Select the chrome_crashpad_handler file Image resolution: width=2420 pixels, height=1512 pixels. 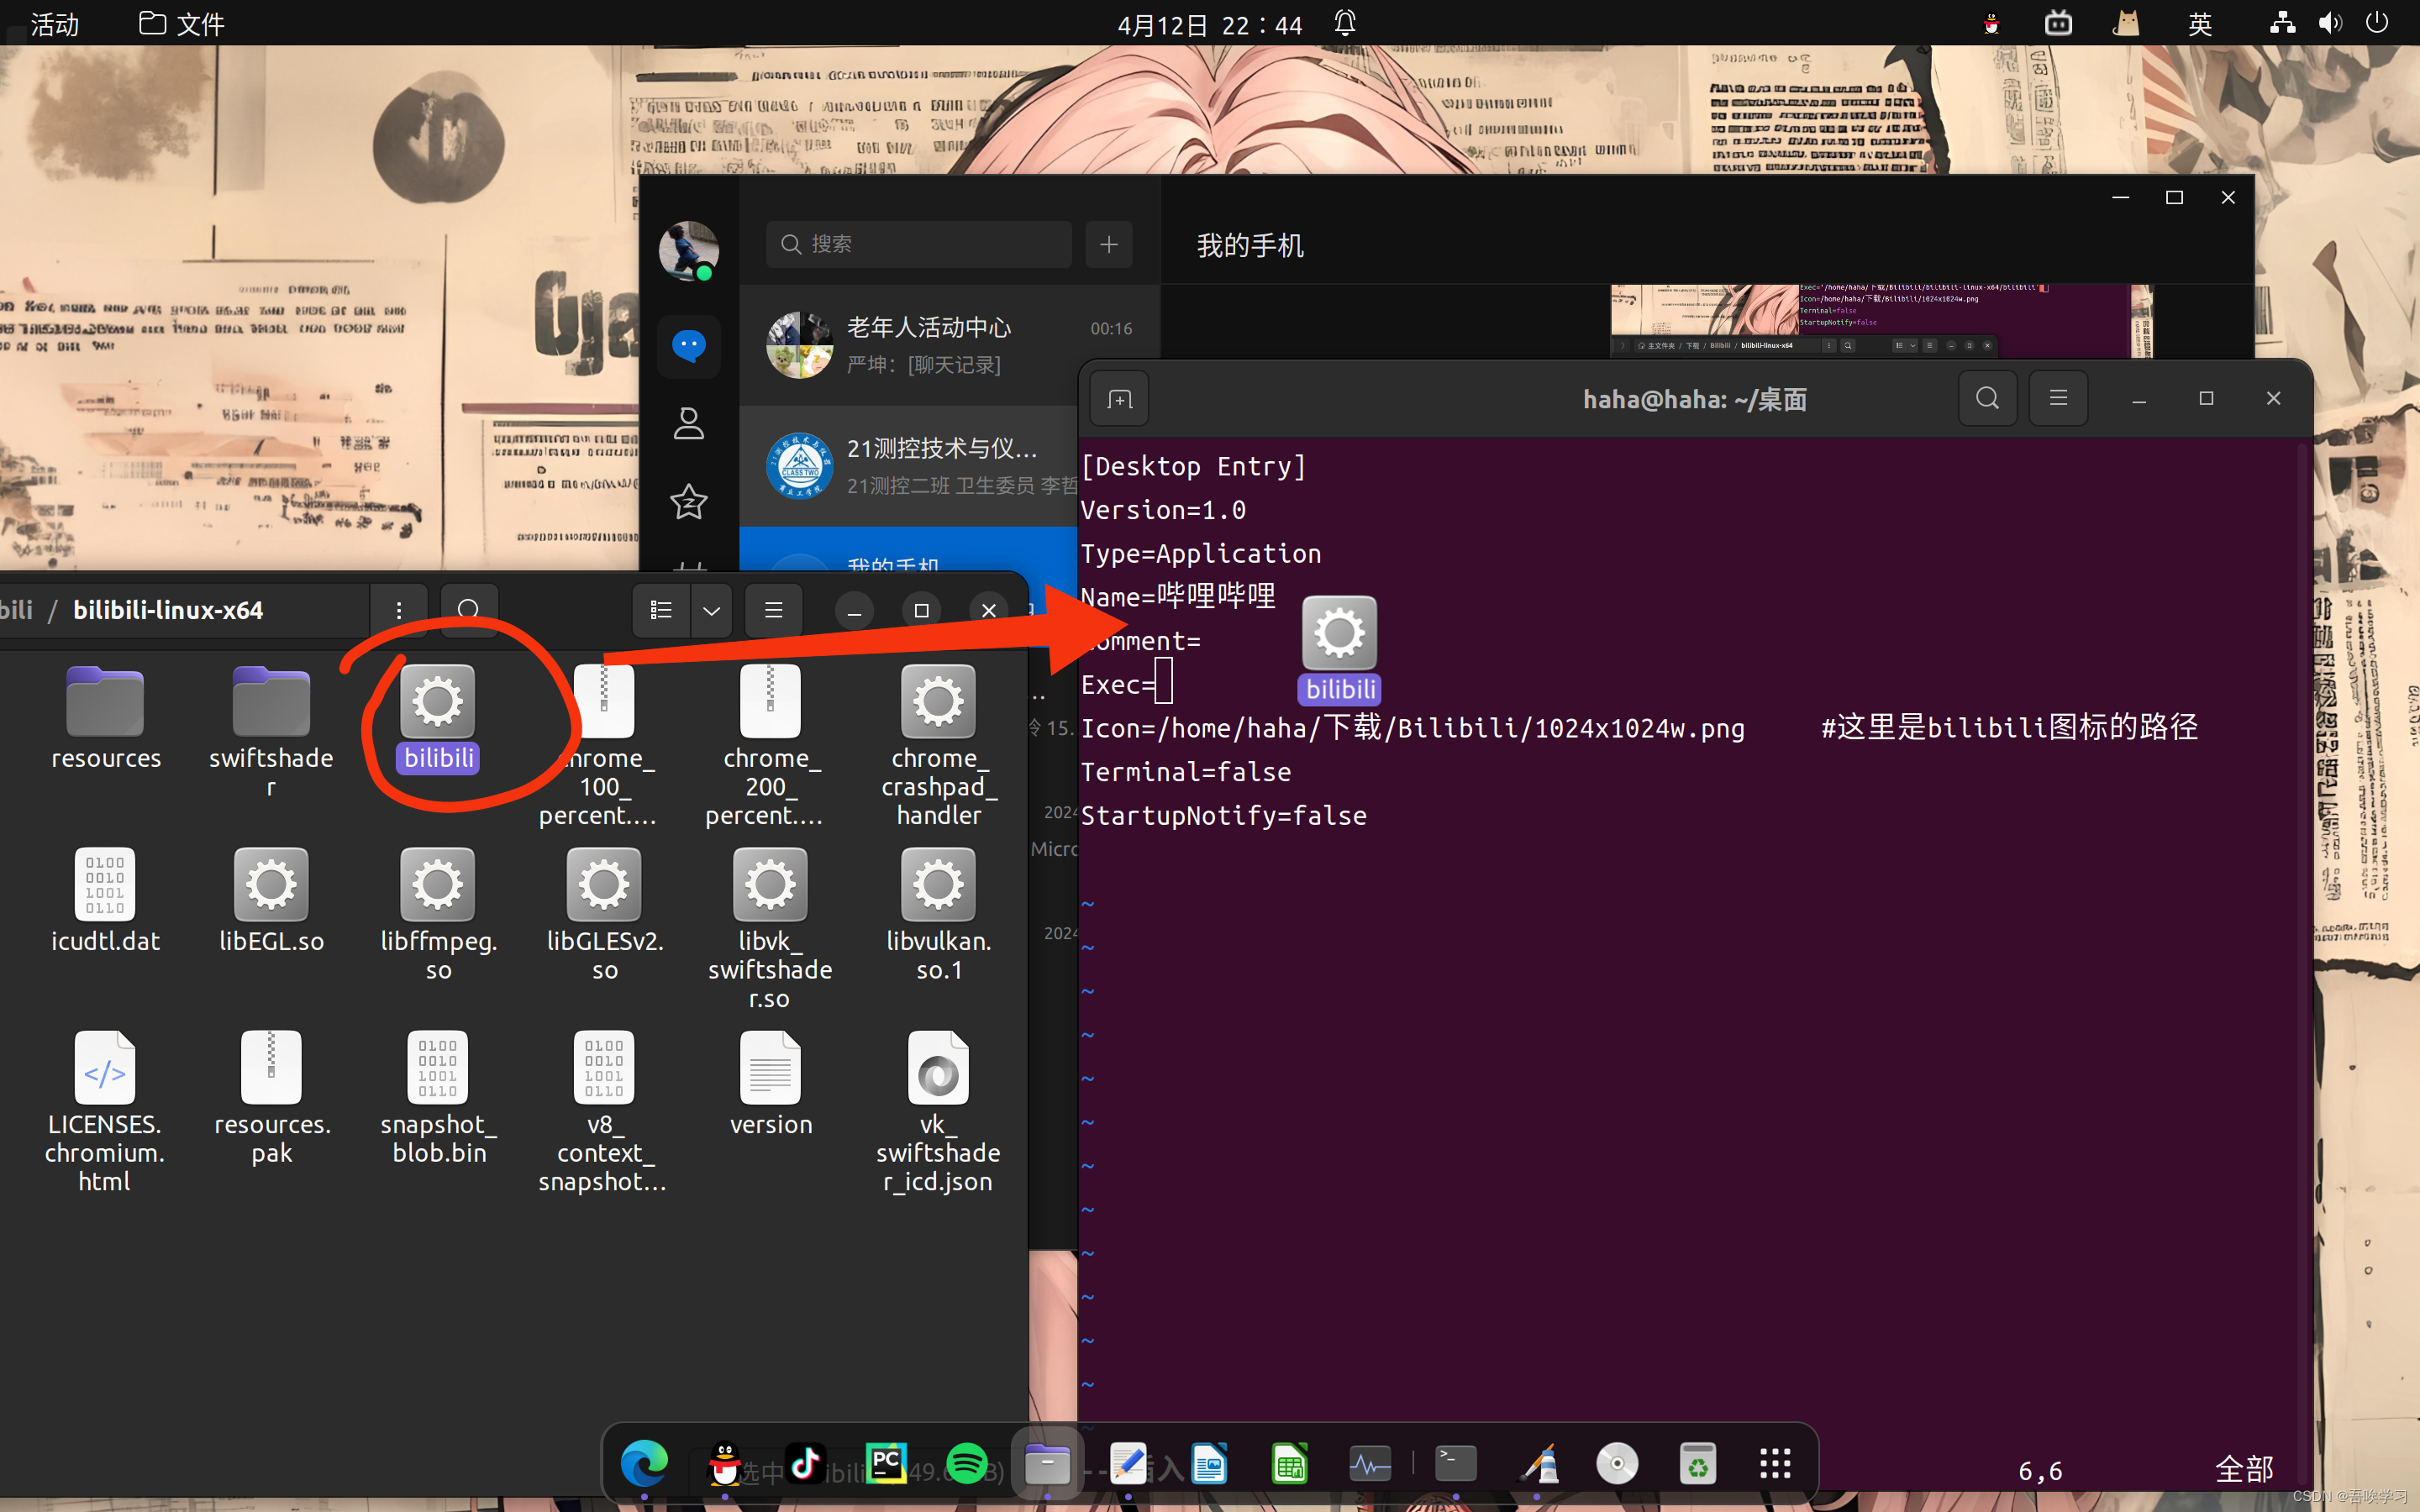click(x=938, y=745)
